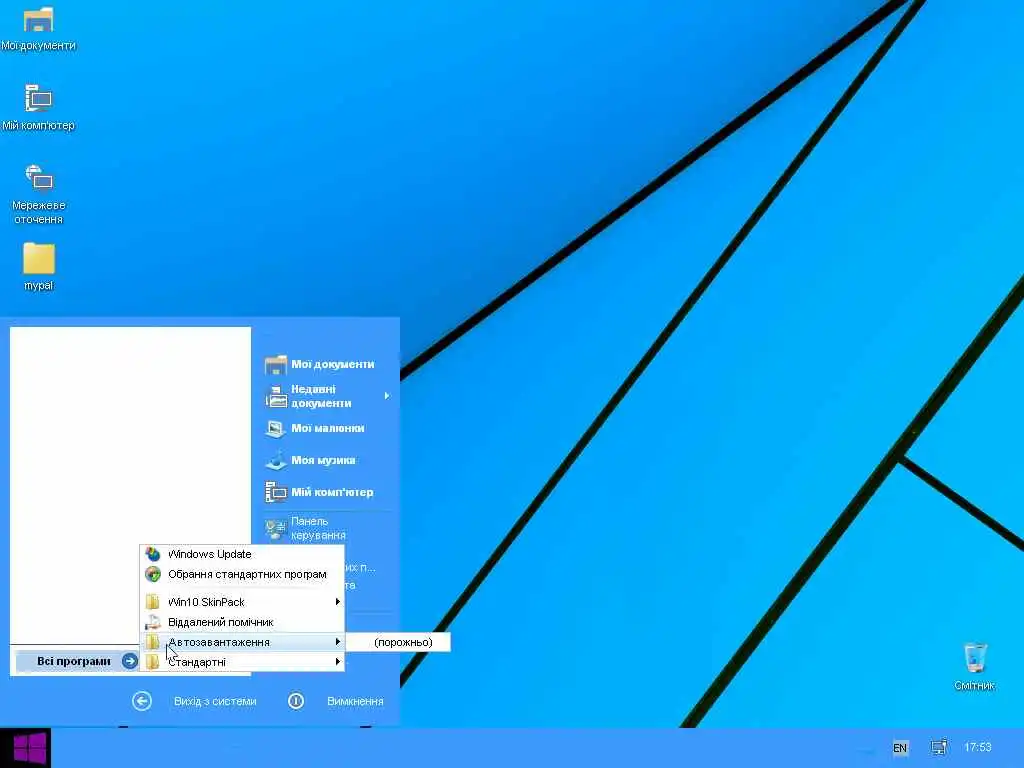Click the Мої малюнки icon
This screenshot has width=1024, height=768.
pos(276,428)
